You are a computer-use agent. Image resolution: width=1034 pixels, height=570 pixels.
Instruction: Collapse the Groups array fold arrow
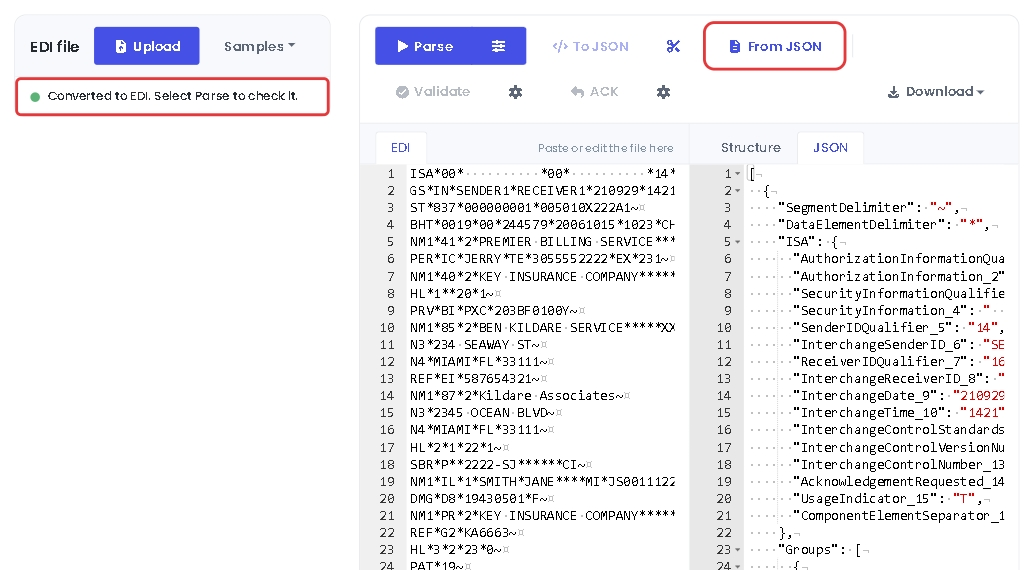(738, 550)
